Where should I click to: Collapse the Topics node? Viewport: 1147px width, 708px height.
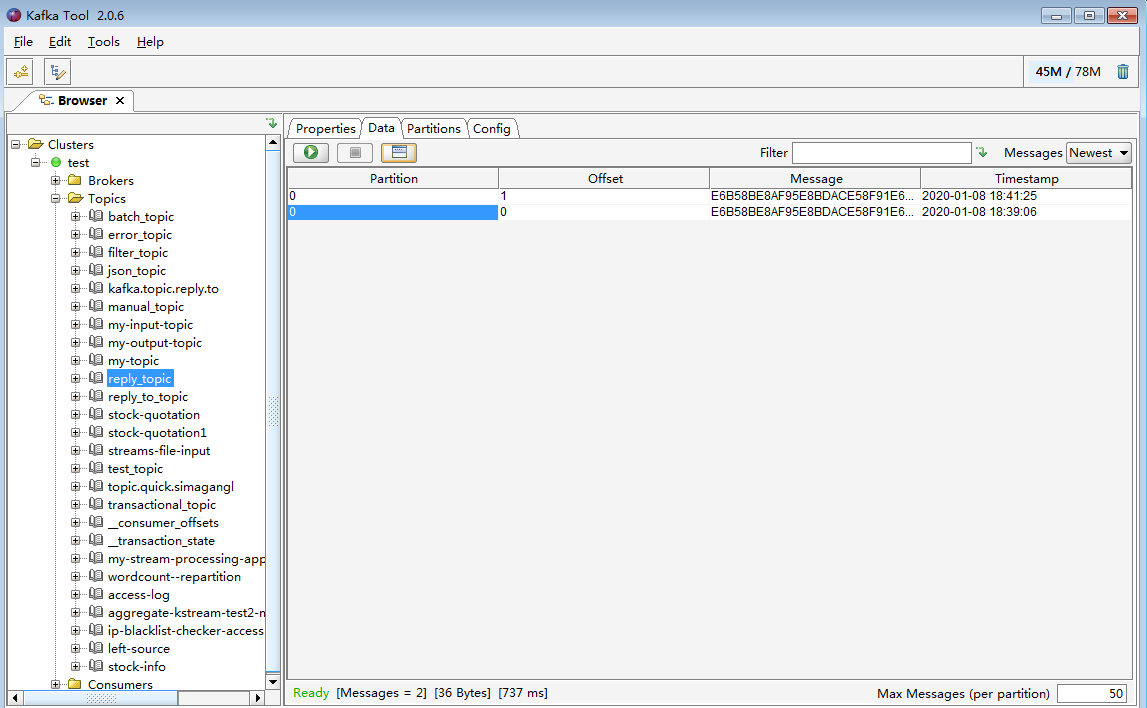click(x=56, y=198)
